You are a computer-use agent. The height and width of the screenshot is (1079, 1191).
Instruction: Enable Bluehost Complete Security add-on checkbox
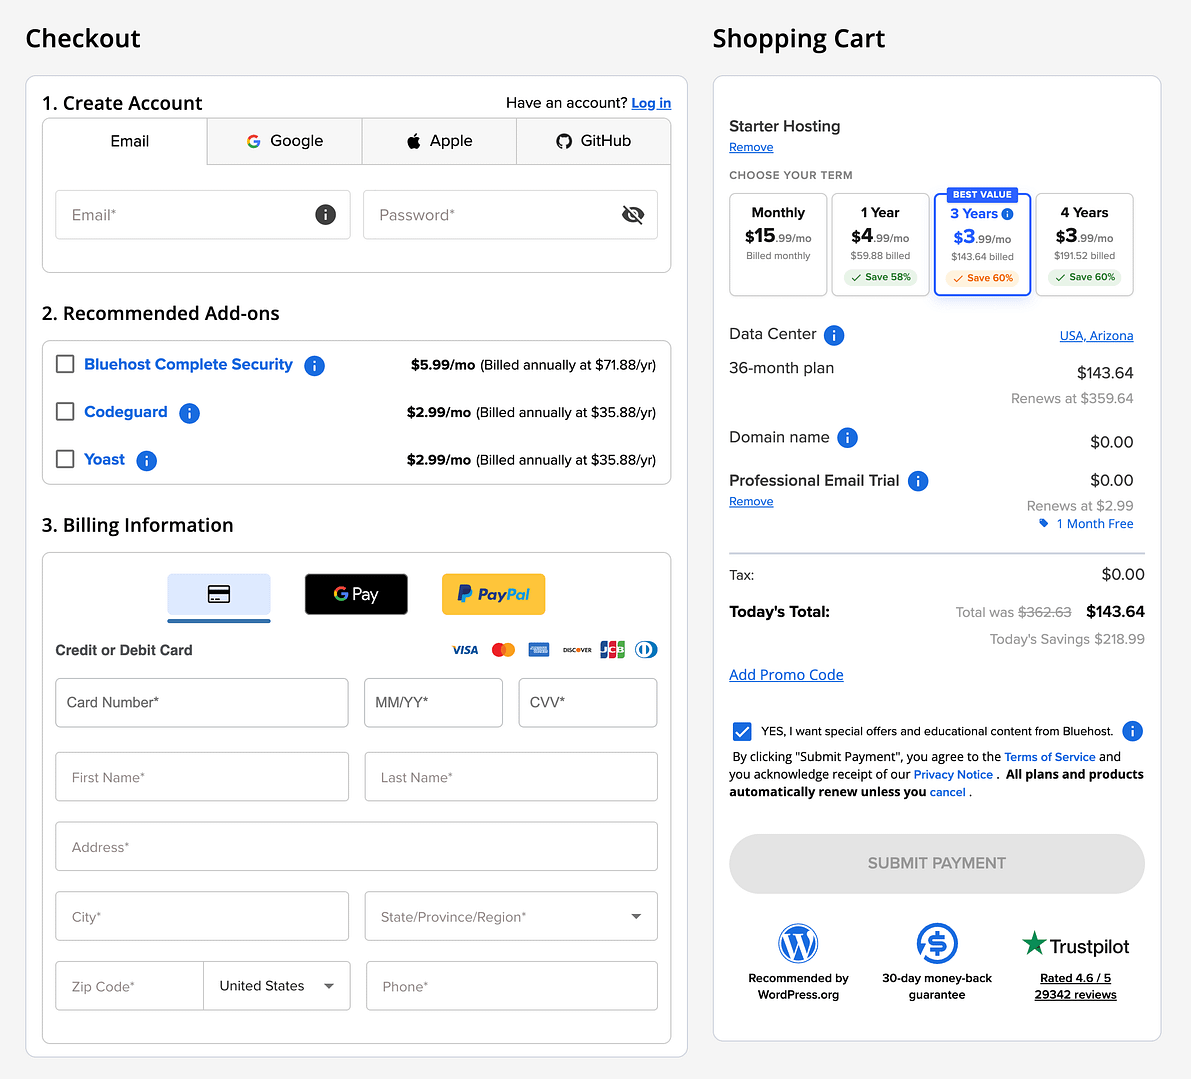(x=65, y=364)
